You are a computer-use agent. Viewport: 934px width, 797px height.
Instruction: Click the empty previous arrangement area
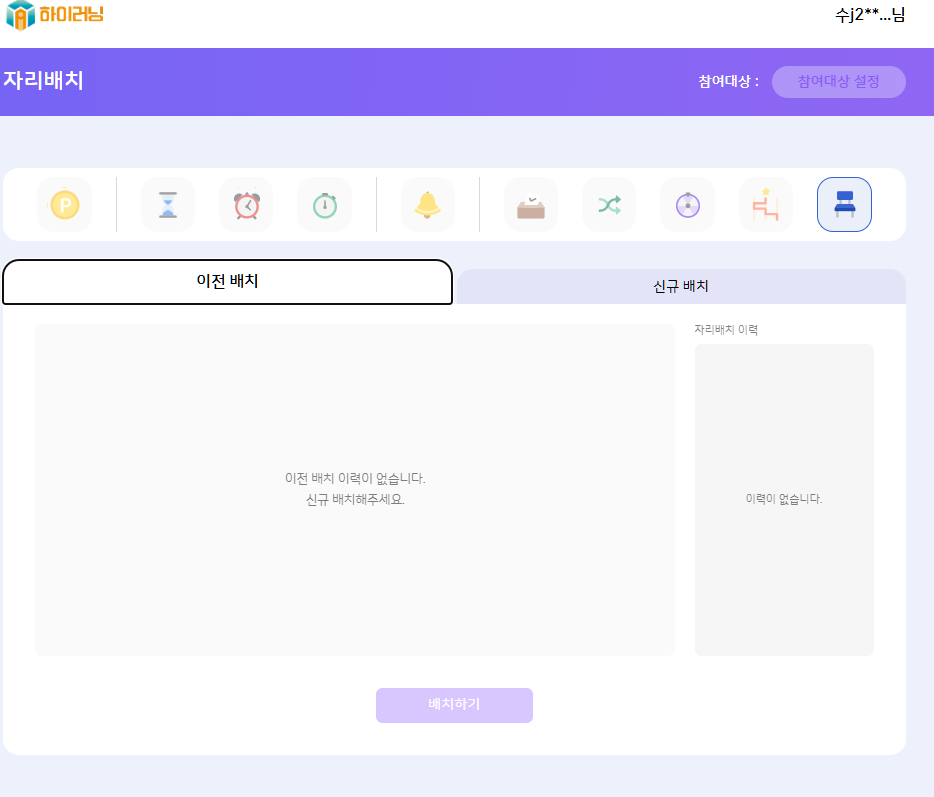(355, 489)
